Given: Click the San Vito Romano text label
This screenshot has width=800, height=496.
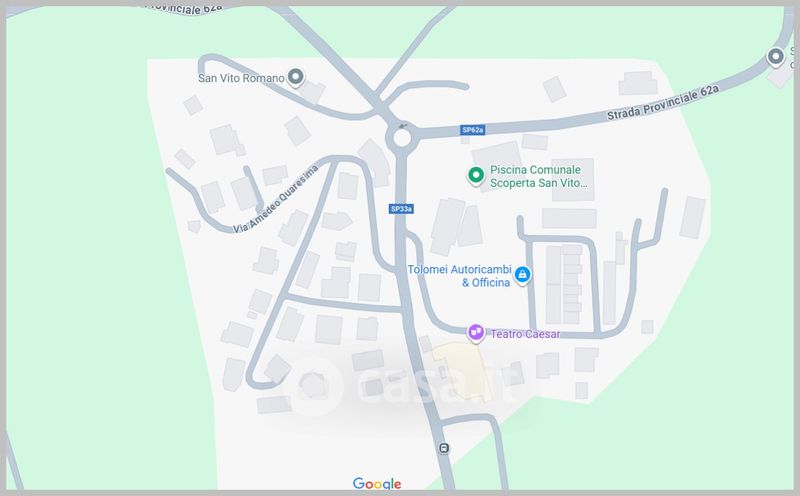Looking at the screenshot, I should click(241, 78).
